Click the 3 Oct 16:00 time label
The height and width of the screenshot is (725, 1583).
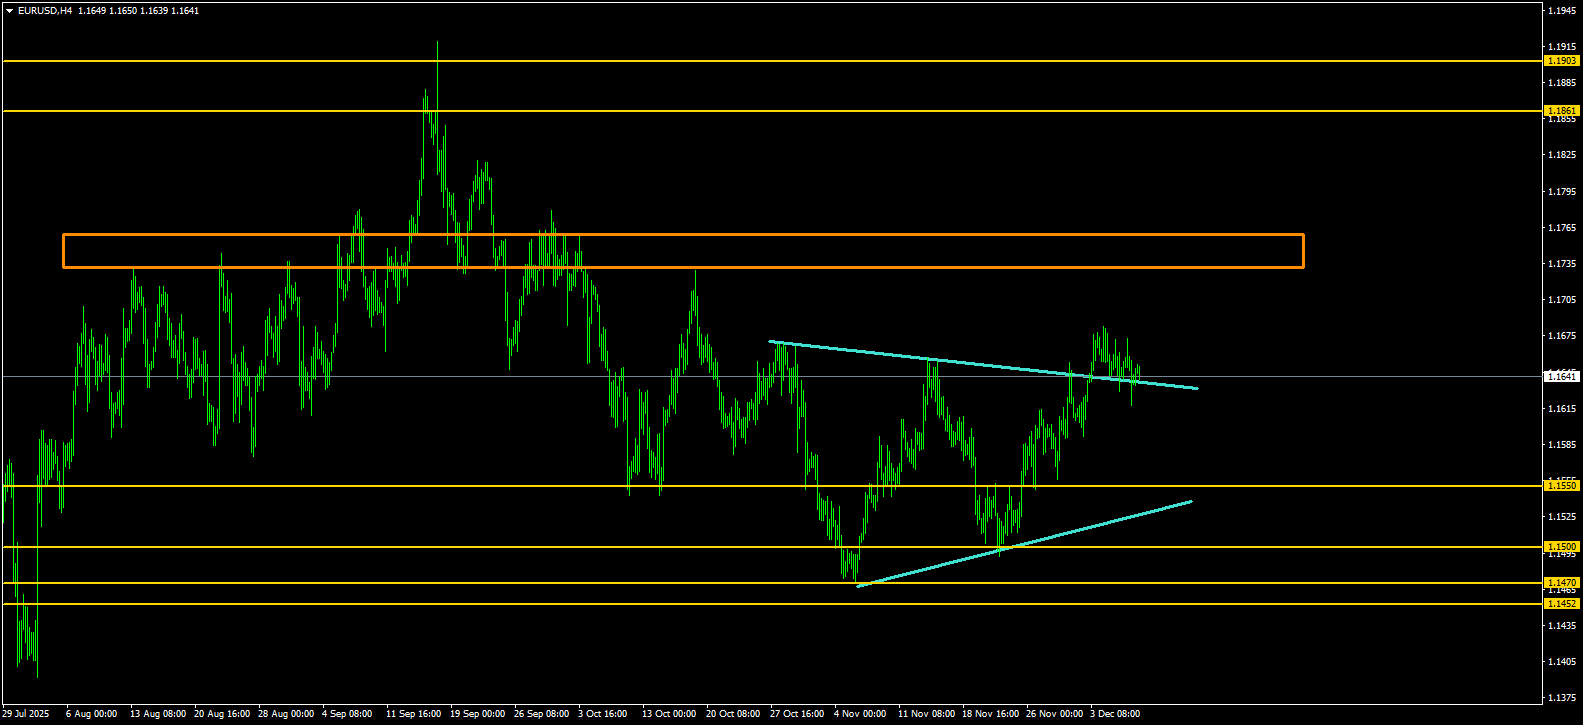(603, 714)
